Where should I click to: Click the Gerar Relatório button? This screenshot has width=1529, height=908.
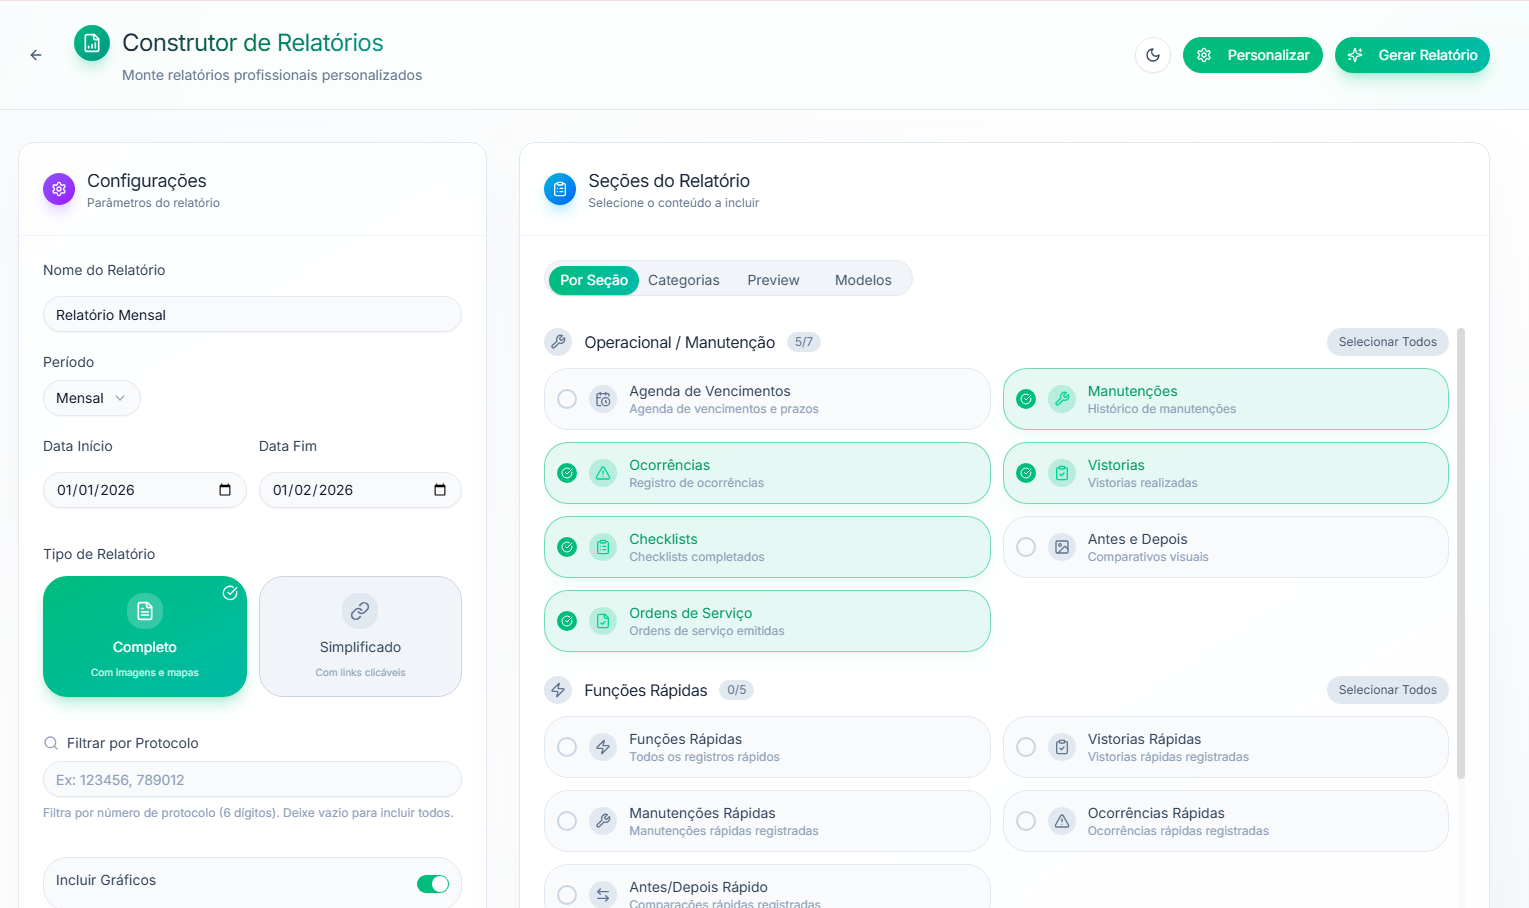pyautogui.click(x=1412, y=55)
